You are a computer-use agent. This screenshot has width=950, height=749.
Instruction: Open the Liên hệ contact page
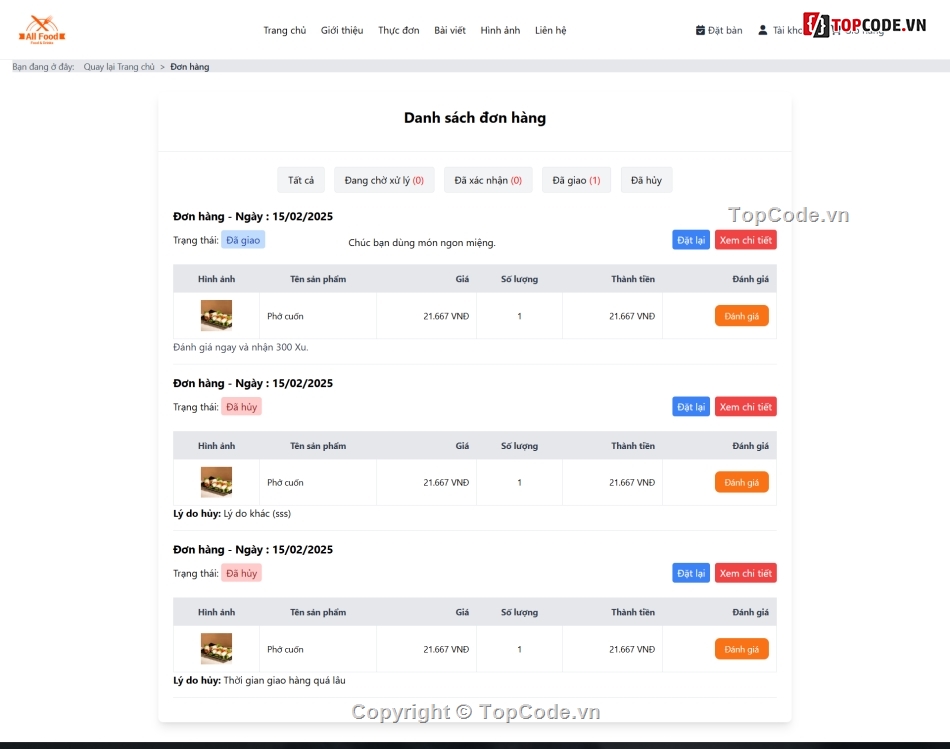[550, 30]
